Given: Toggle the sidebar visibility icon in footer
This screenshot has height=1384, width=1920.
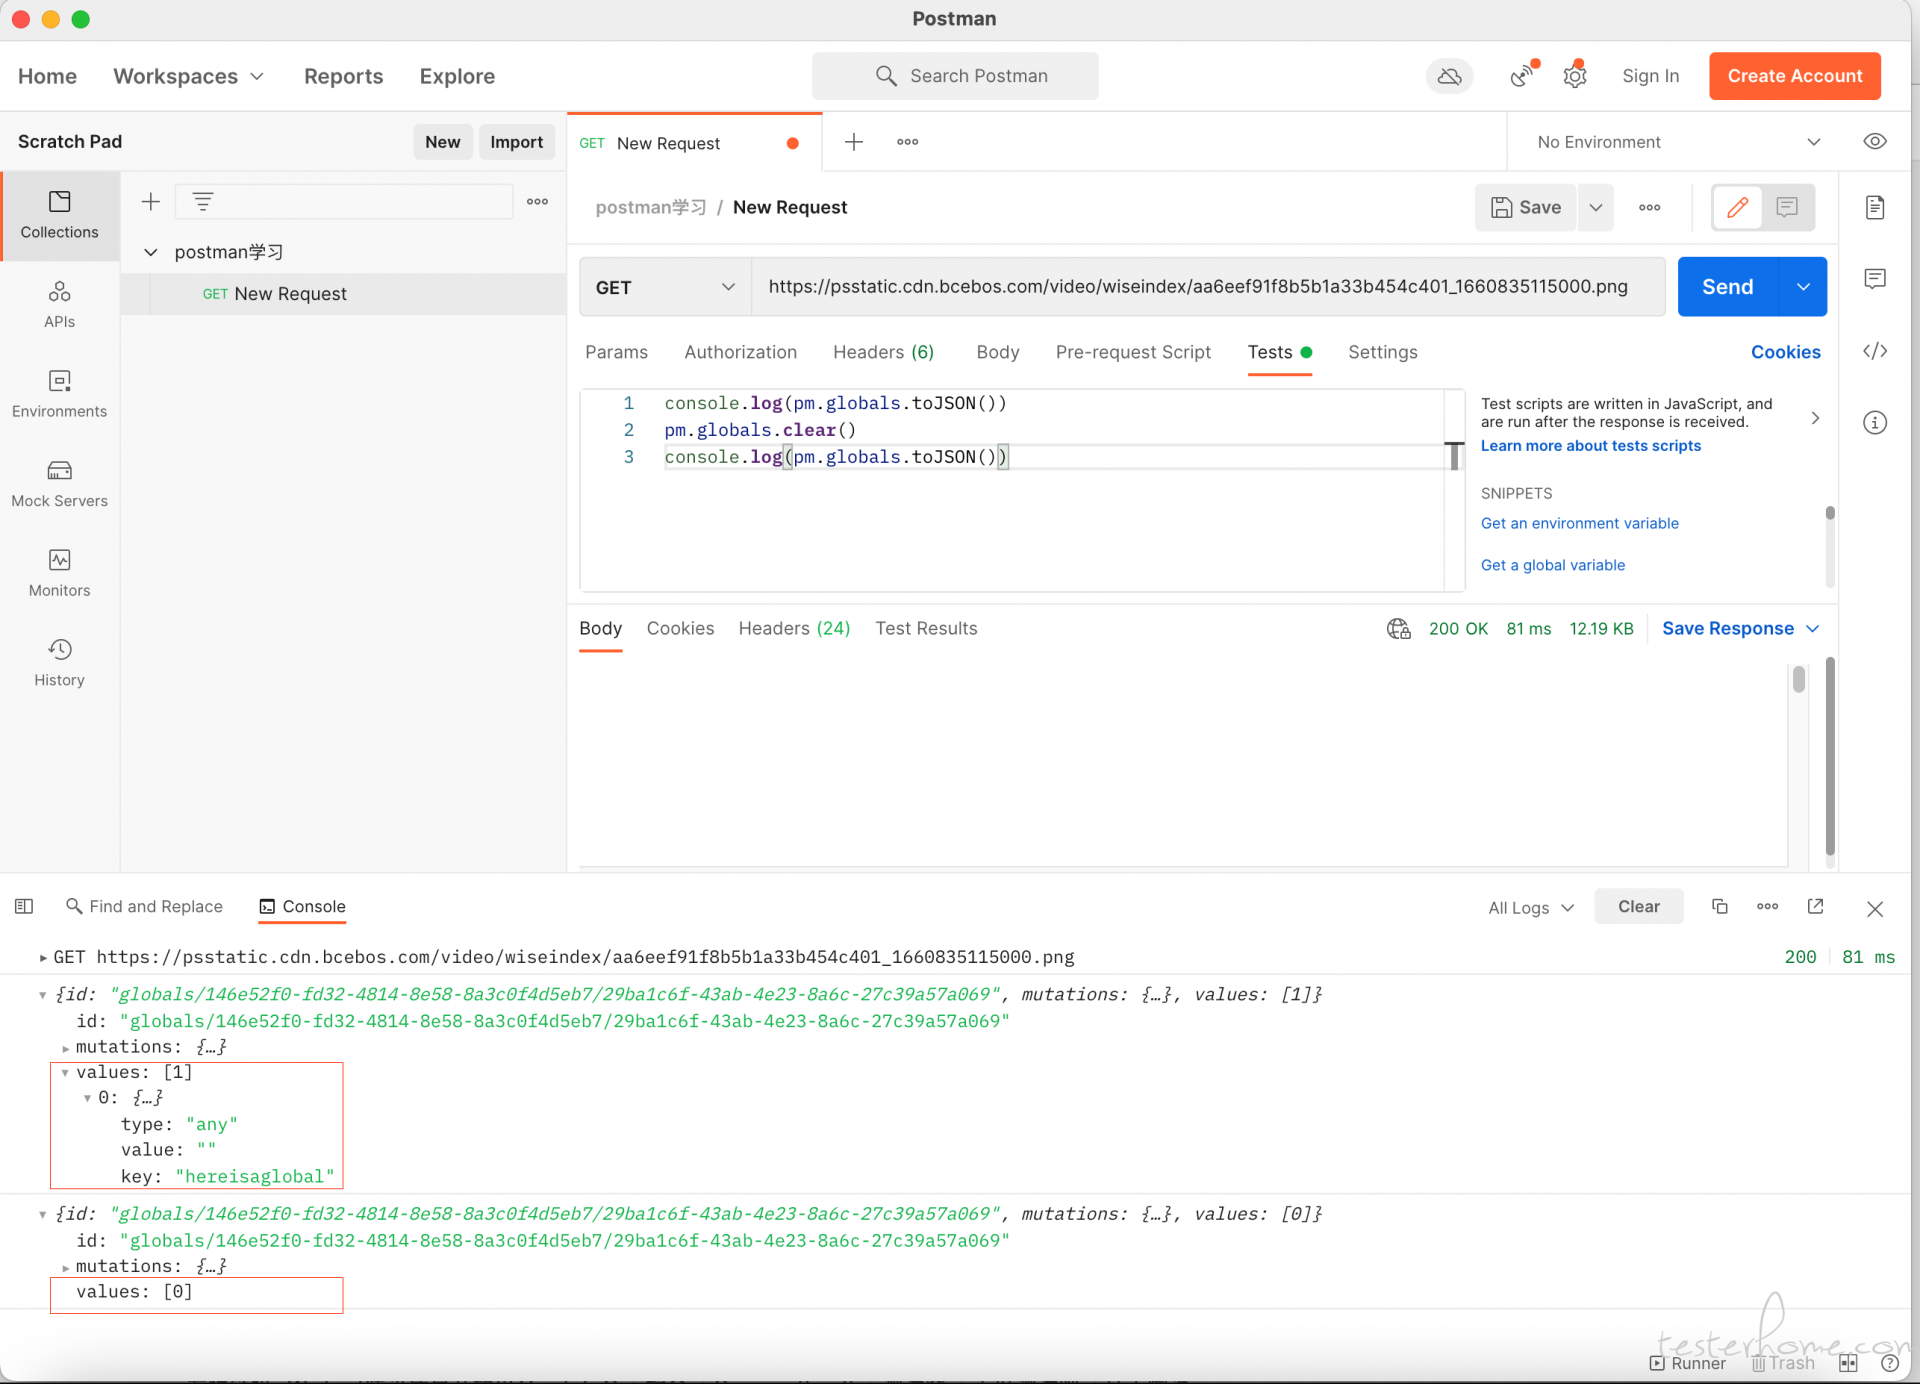Looking at the screenshot, I should coord(24,907).
